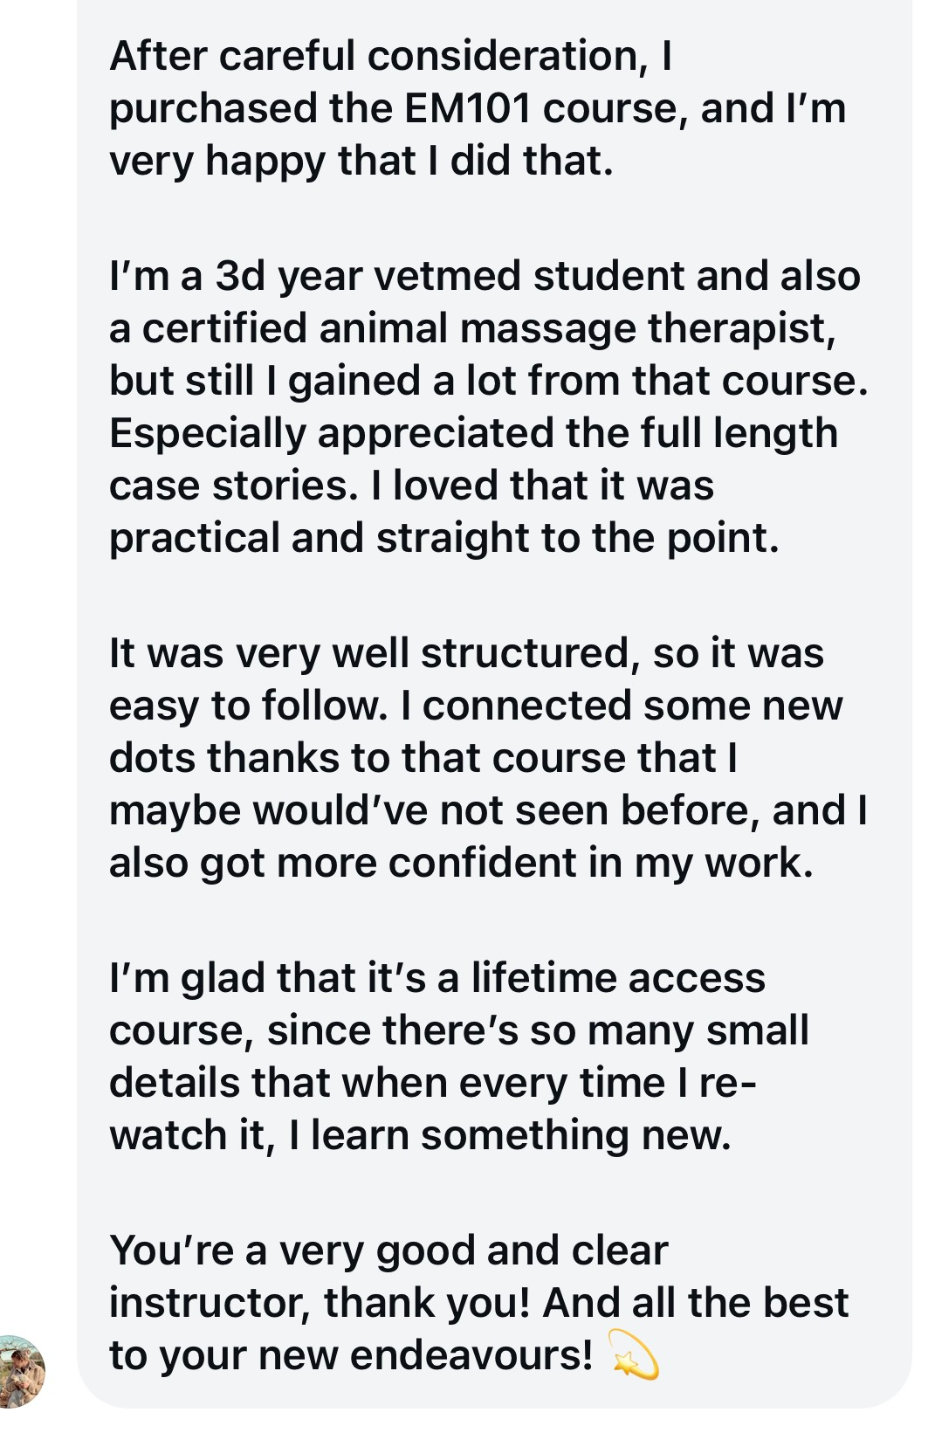Click the 'Especially appreciated the full length' line

(473, 433)
